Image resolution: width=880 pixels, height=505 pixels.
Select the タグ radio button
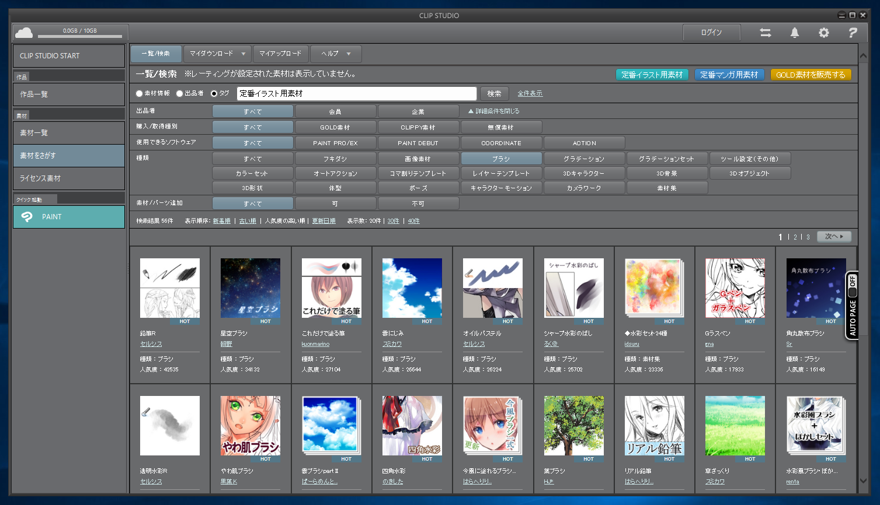[x=214, y=94]
